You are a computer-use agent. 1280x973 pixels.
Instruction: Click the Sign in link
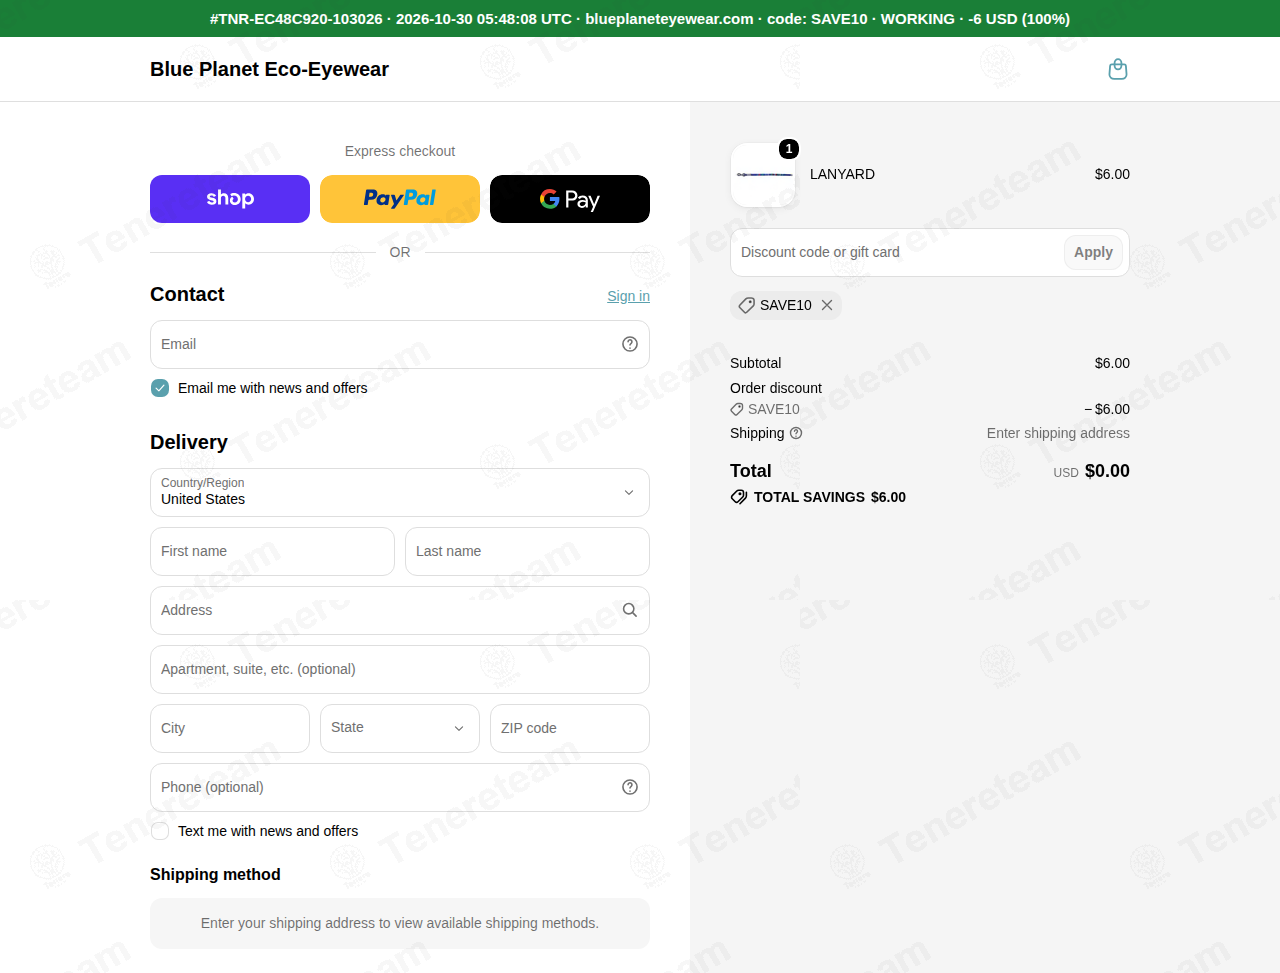pos(628,296)
